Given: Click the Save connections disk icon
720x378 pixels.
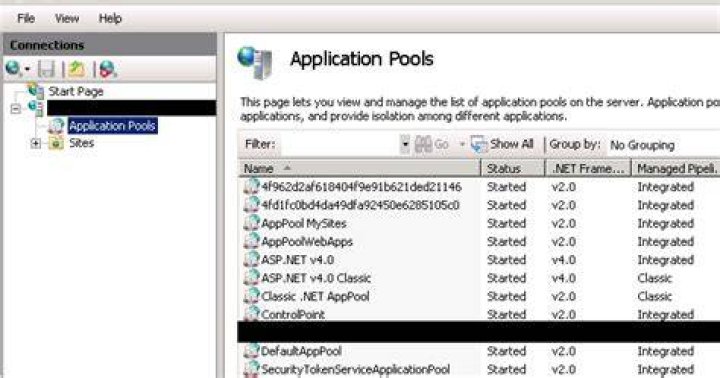Looking at the screenshot, I should pos(46,69).
